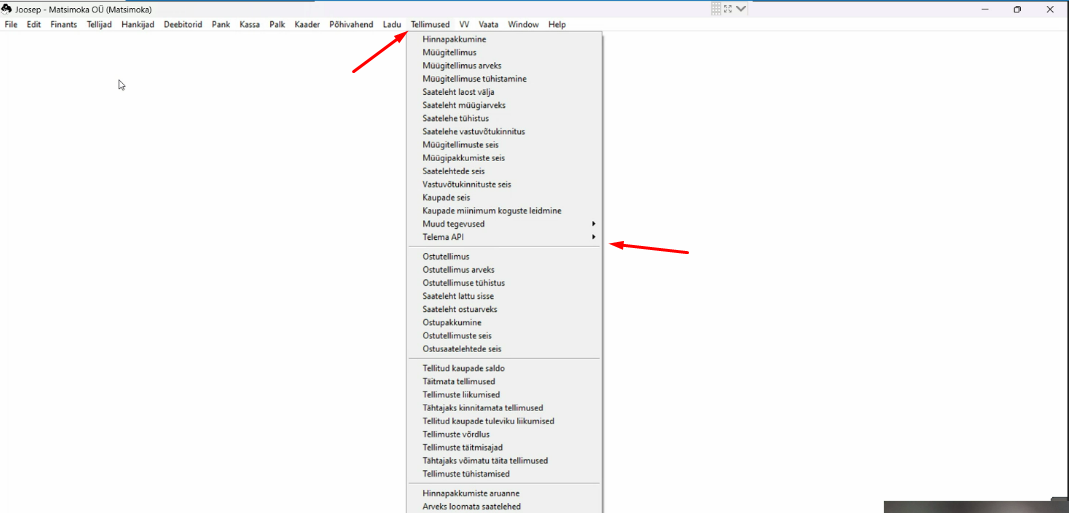Choose Hinnapakkumiste aruanne item
This screenshot has height=513, width=1069.
[470, 493]
